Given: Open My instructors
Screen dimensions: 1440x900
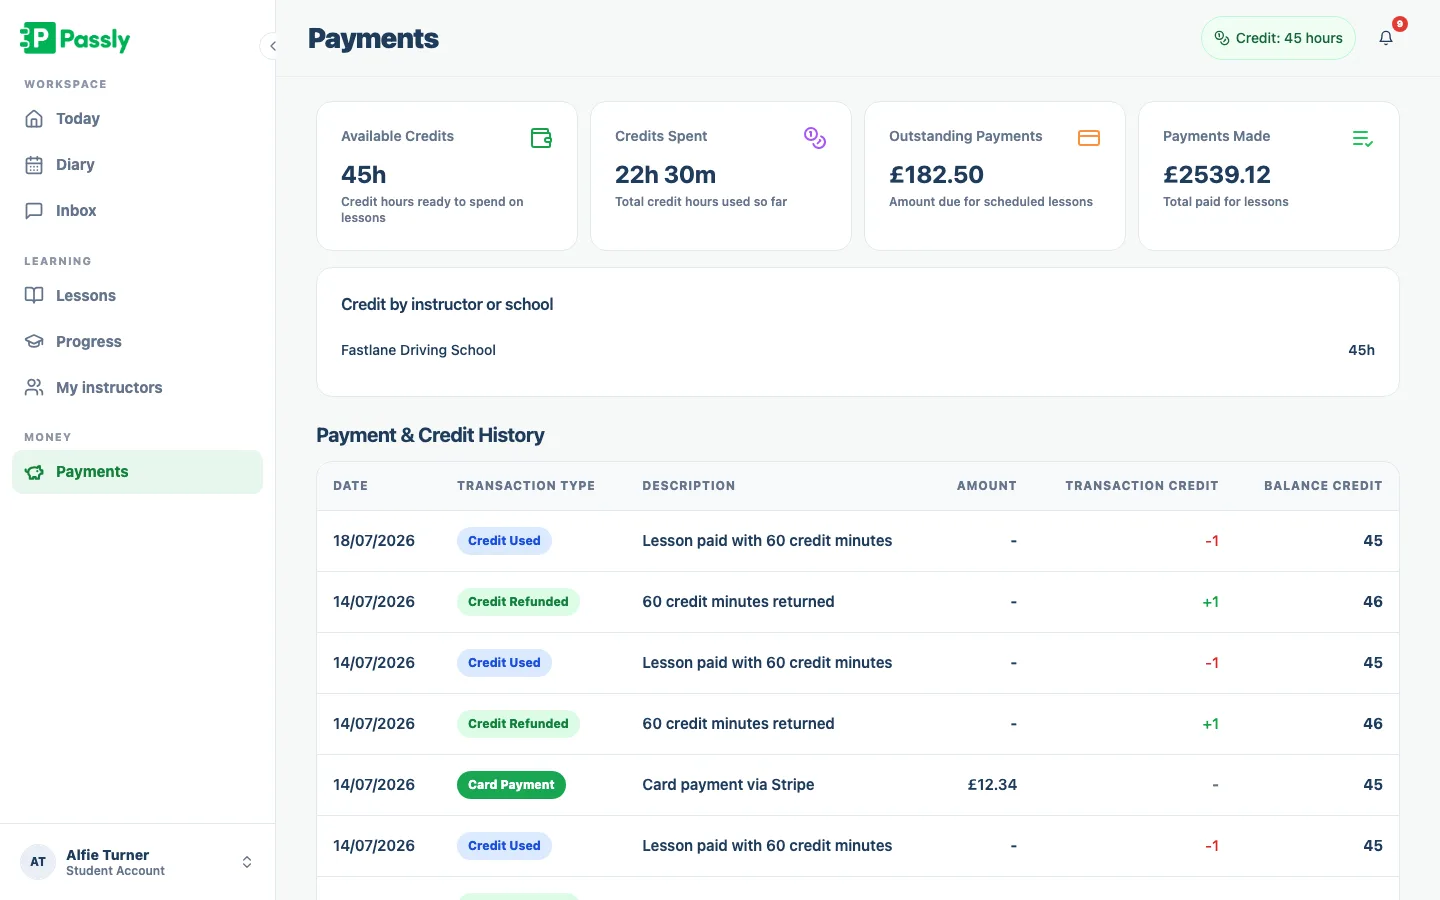Looking at the screenshot, I should 137,388.
